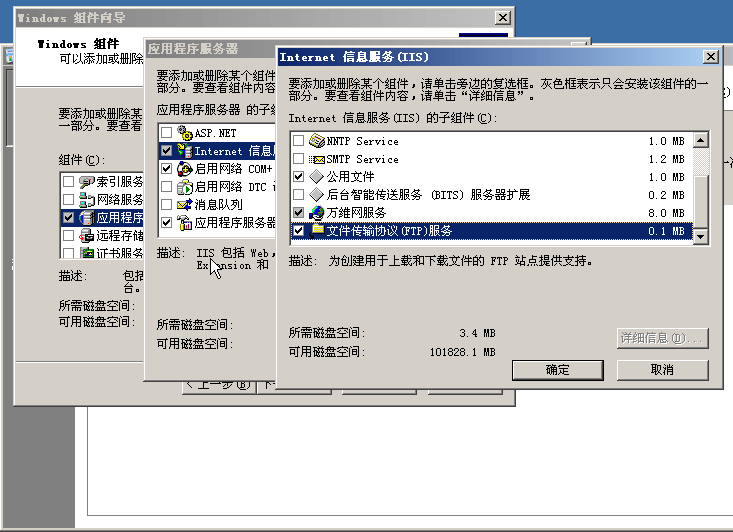Click the IIS subcomponent list scrollbar thumb

700,202
